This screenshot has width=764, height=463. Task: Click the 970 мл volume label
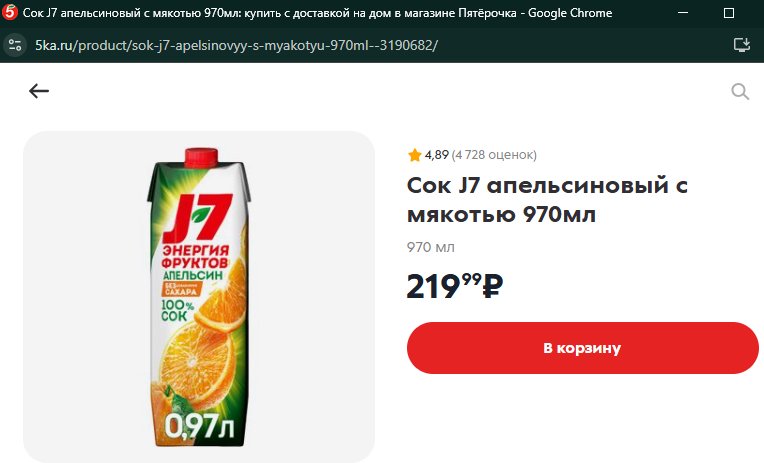[431, 247]
